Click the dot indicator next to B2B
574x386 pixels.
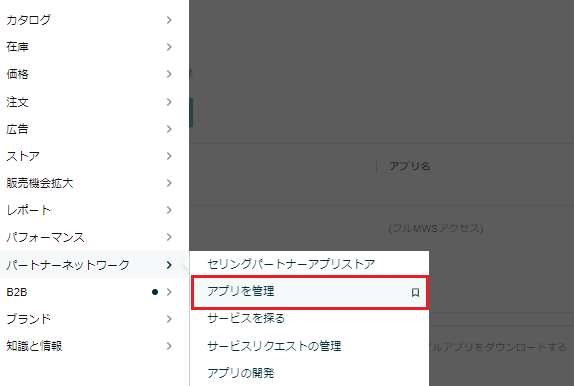155,292
